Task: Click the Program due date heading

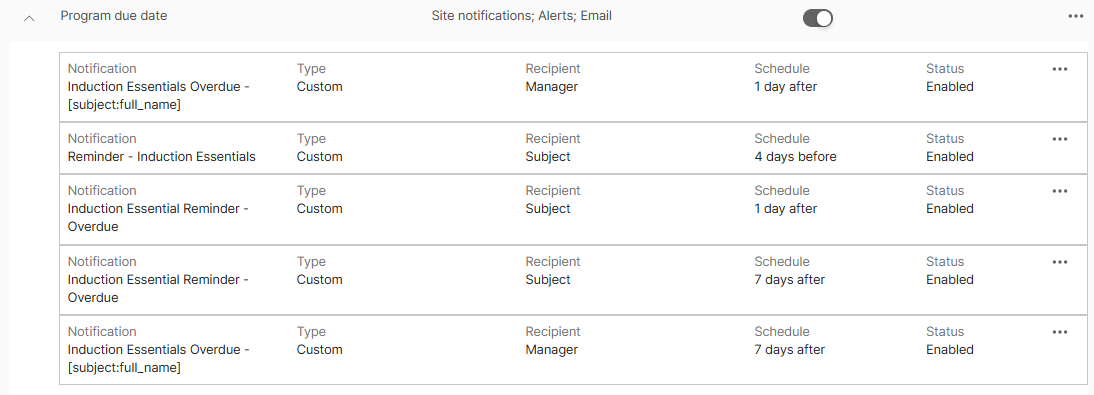Action: coord(114,15)
